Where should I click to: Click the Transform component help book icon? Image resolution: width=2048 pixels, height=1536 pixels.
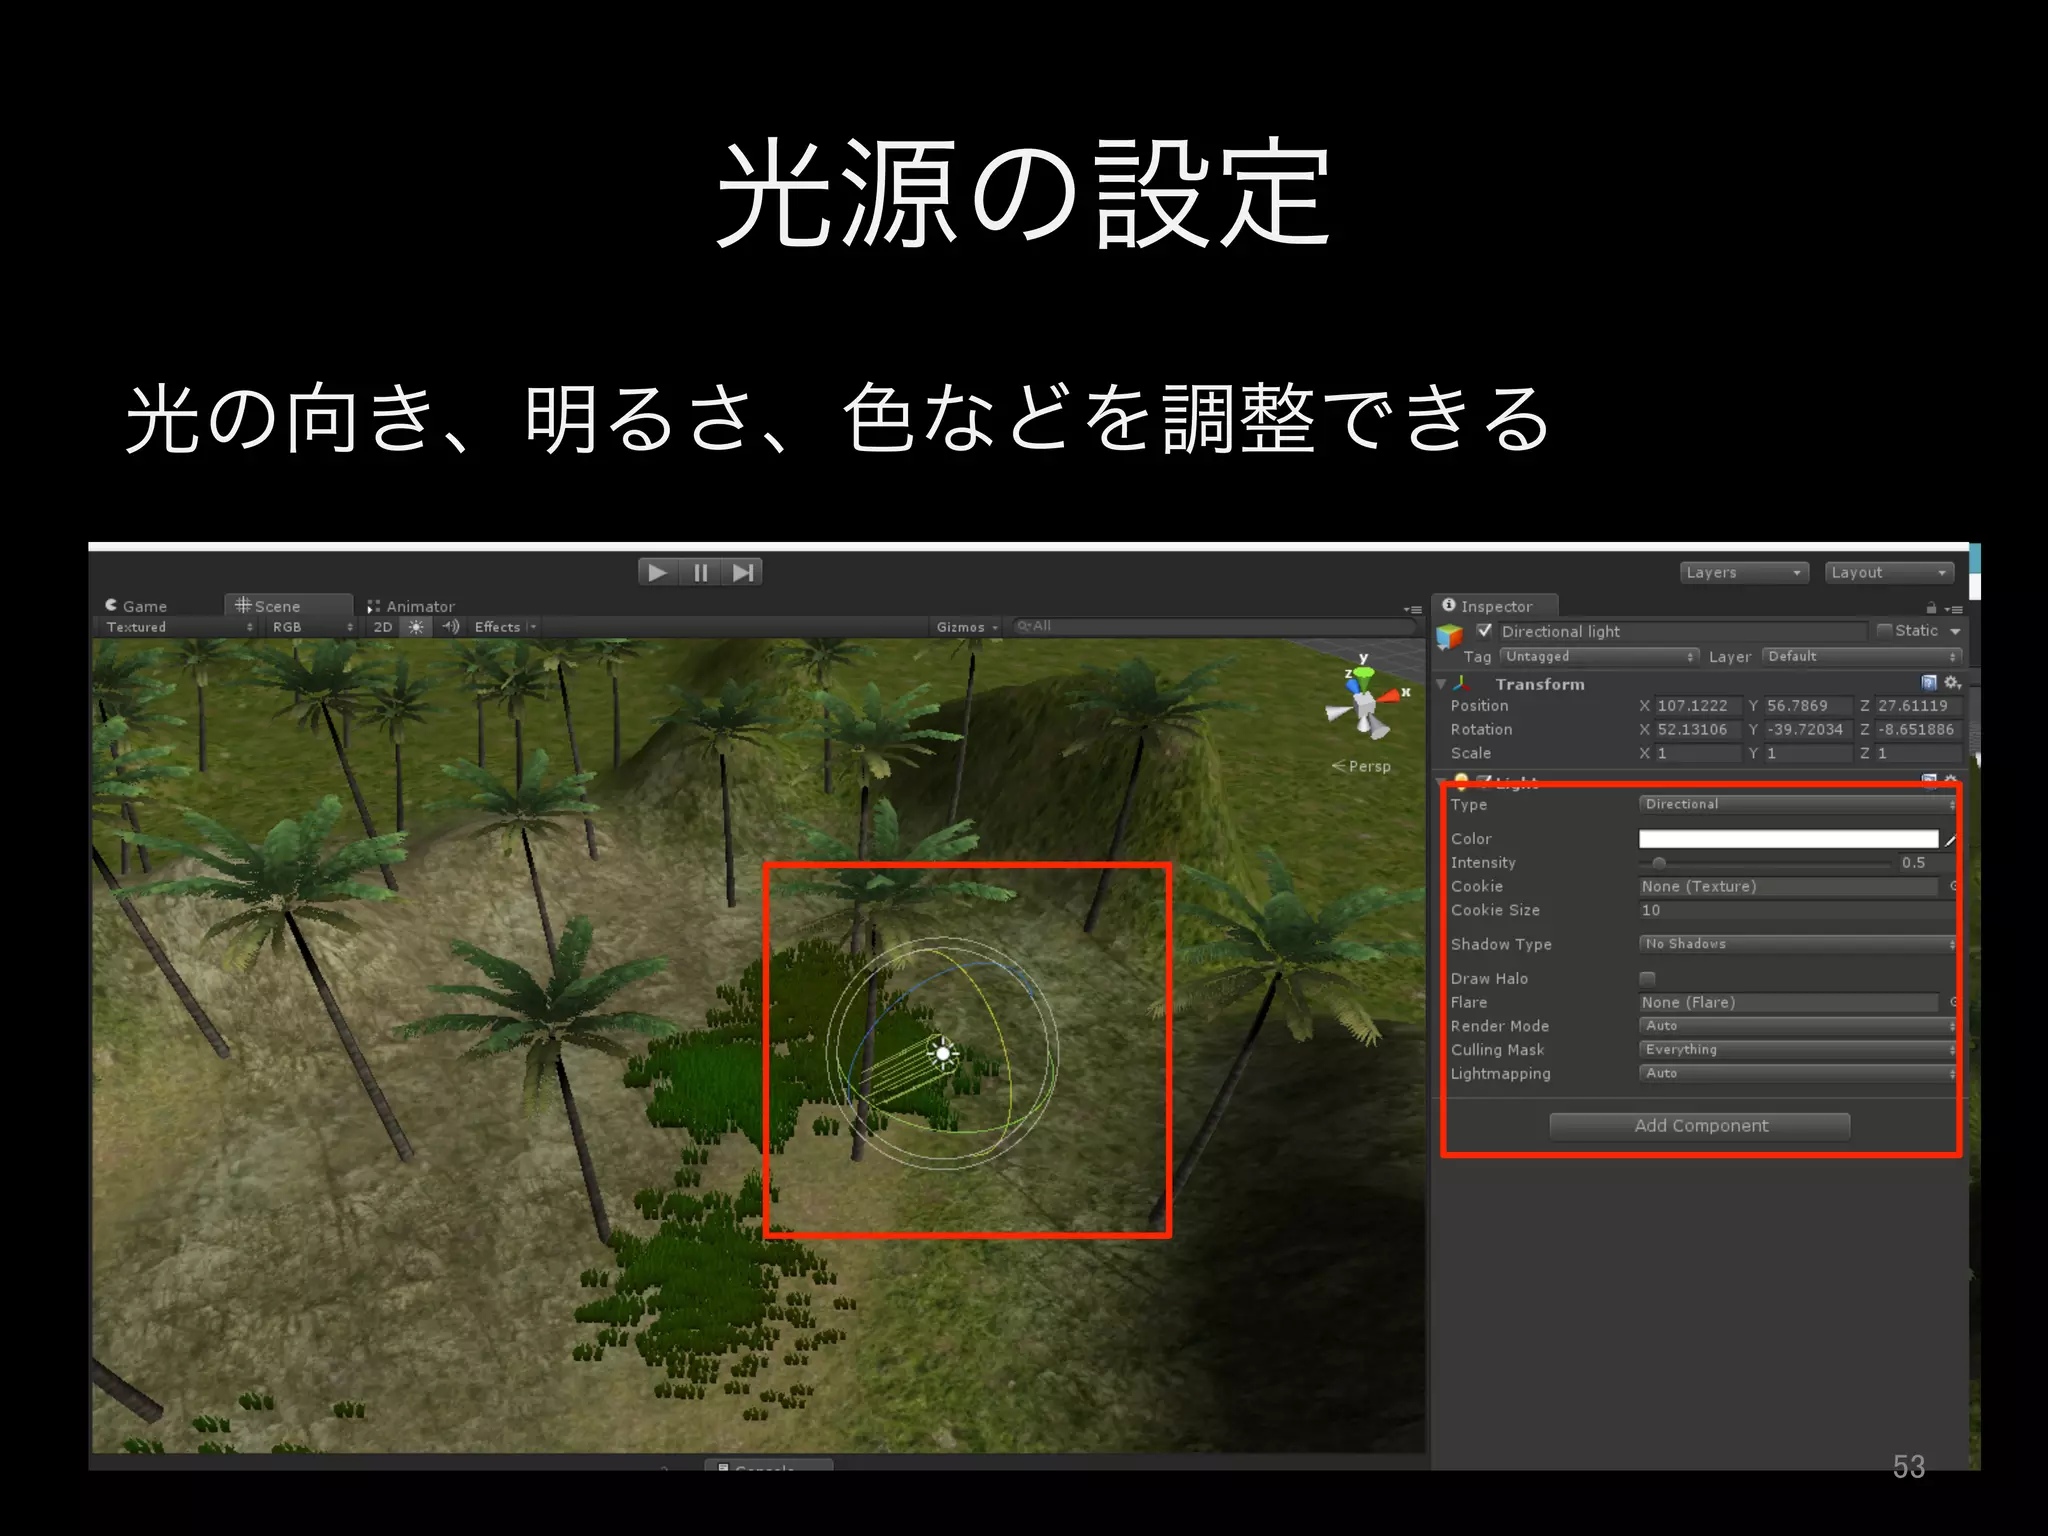[x=1929, y=682]
